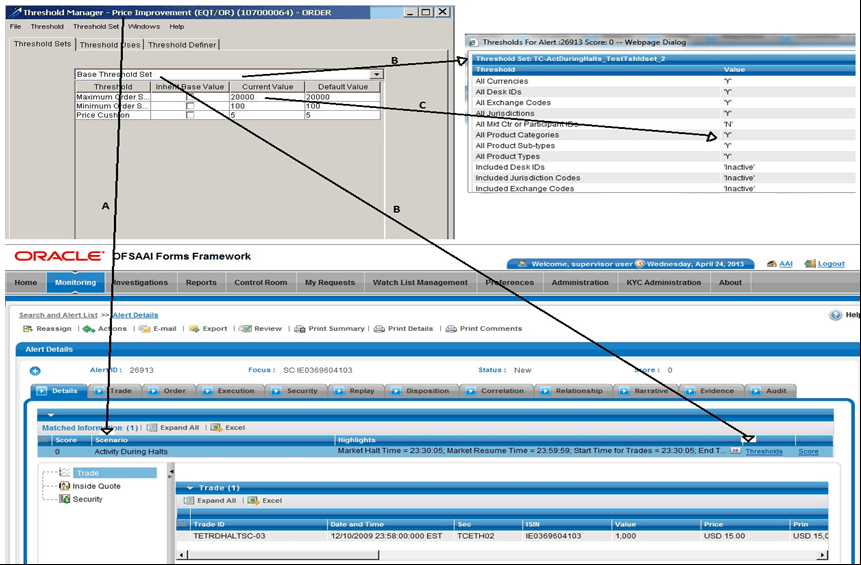This screenshot has width=861, height=565.
Task: Click Excel icon in Trade section
Action: 253,500
